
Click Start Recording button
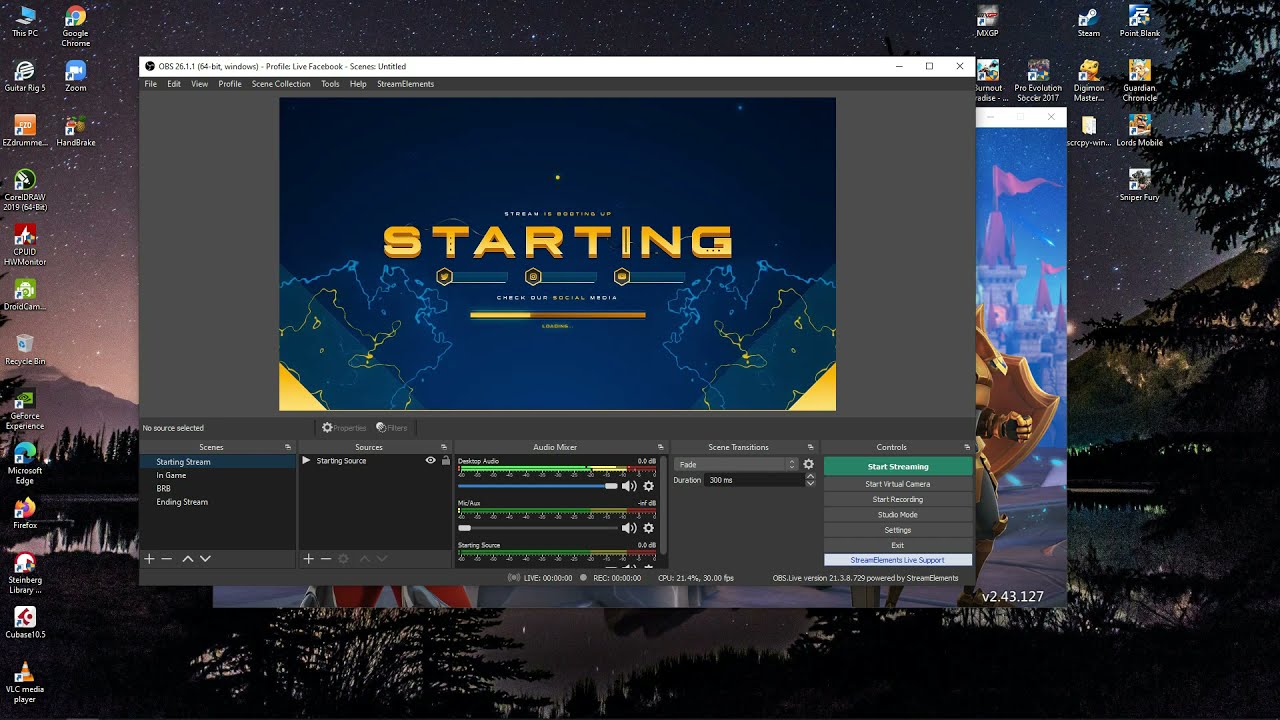(898, 499)
